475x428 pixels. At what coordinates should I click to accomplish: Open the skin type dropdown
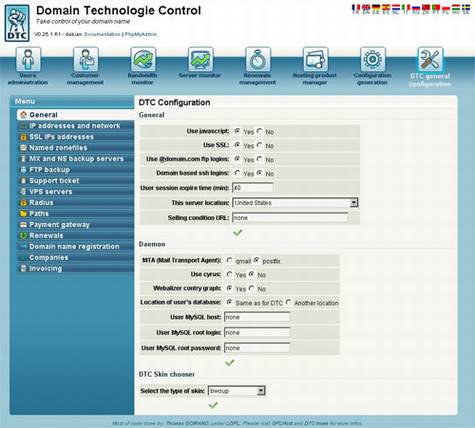261,391
